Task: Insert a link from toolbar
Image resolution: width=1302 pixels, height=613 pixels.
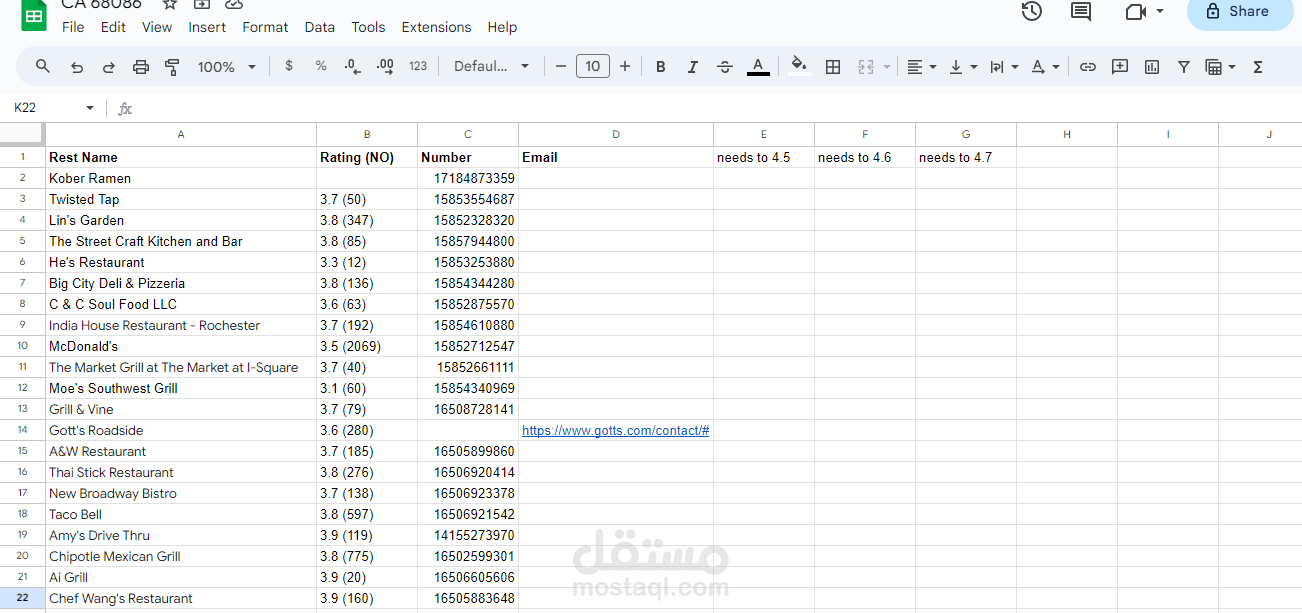Action: pos(1088,67)
